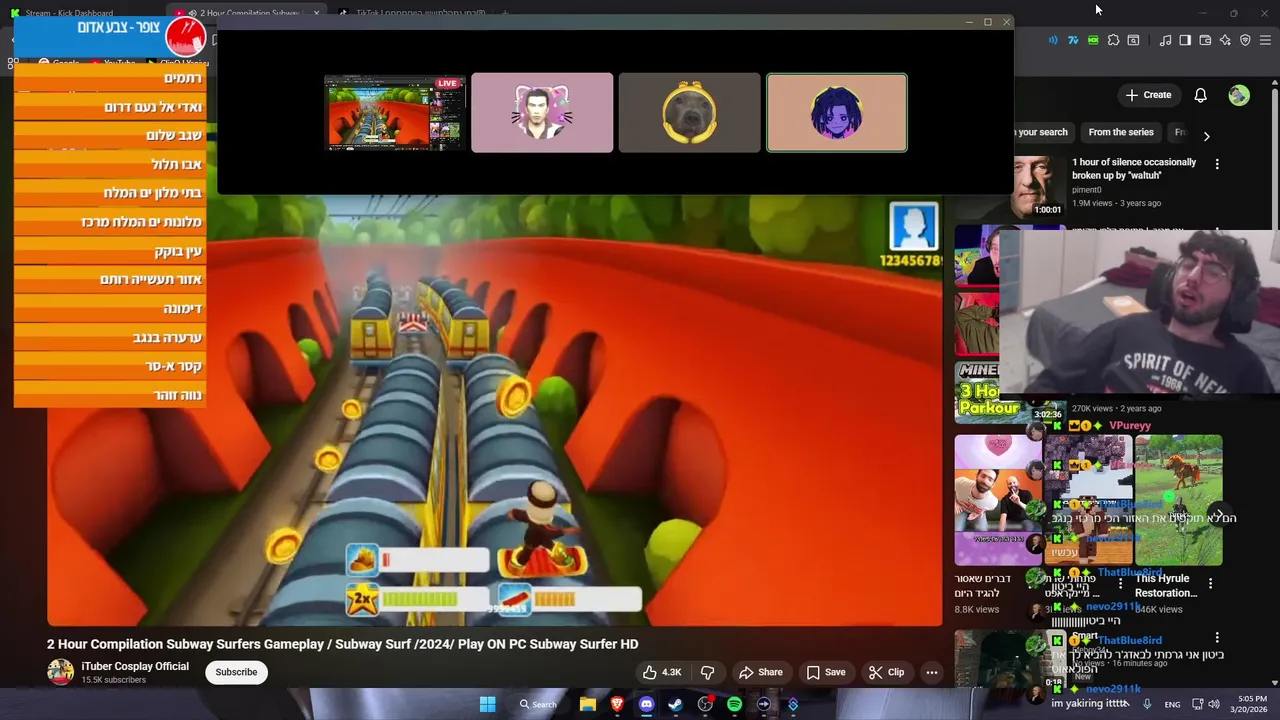Open the 7TV extension icon
The image size is (1280, 720).
1073,40
